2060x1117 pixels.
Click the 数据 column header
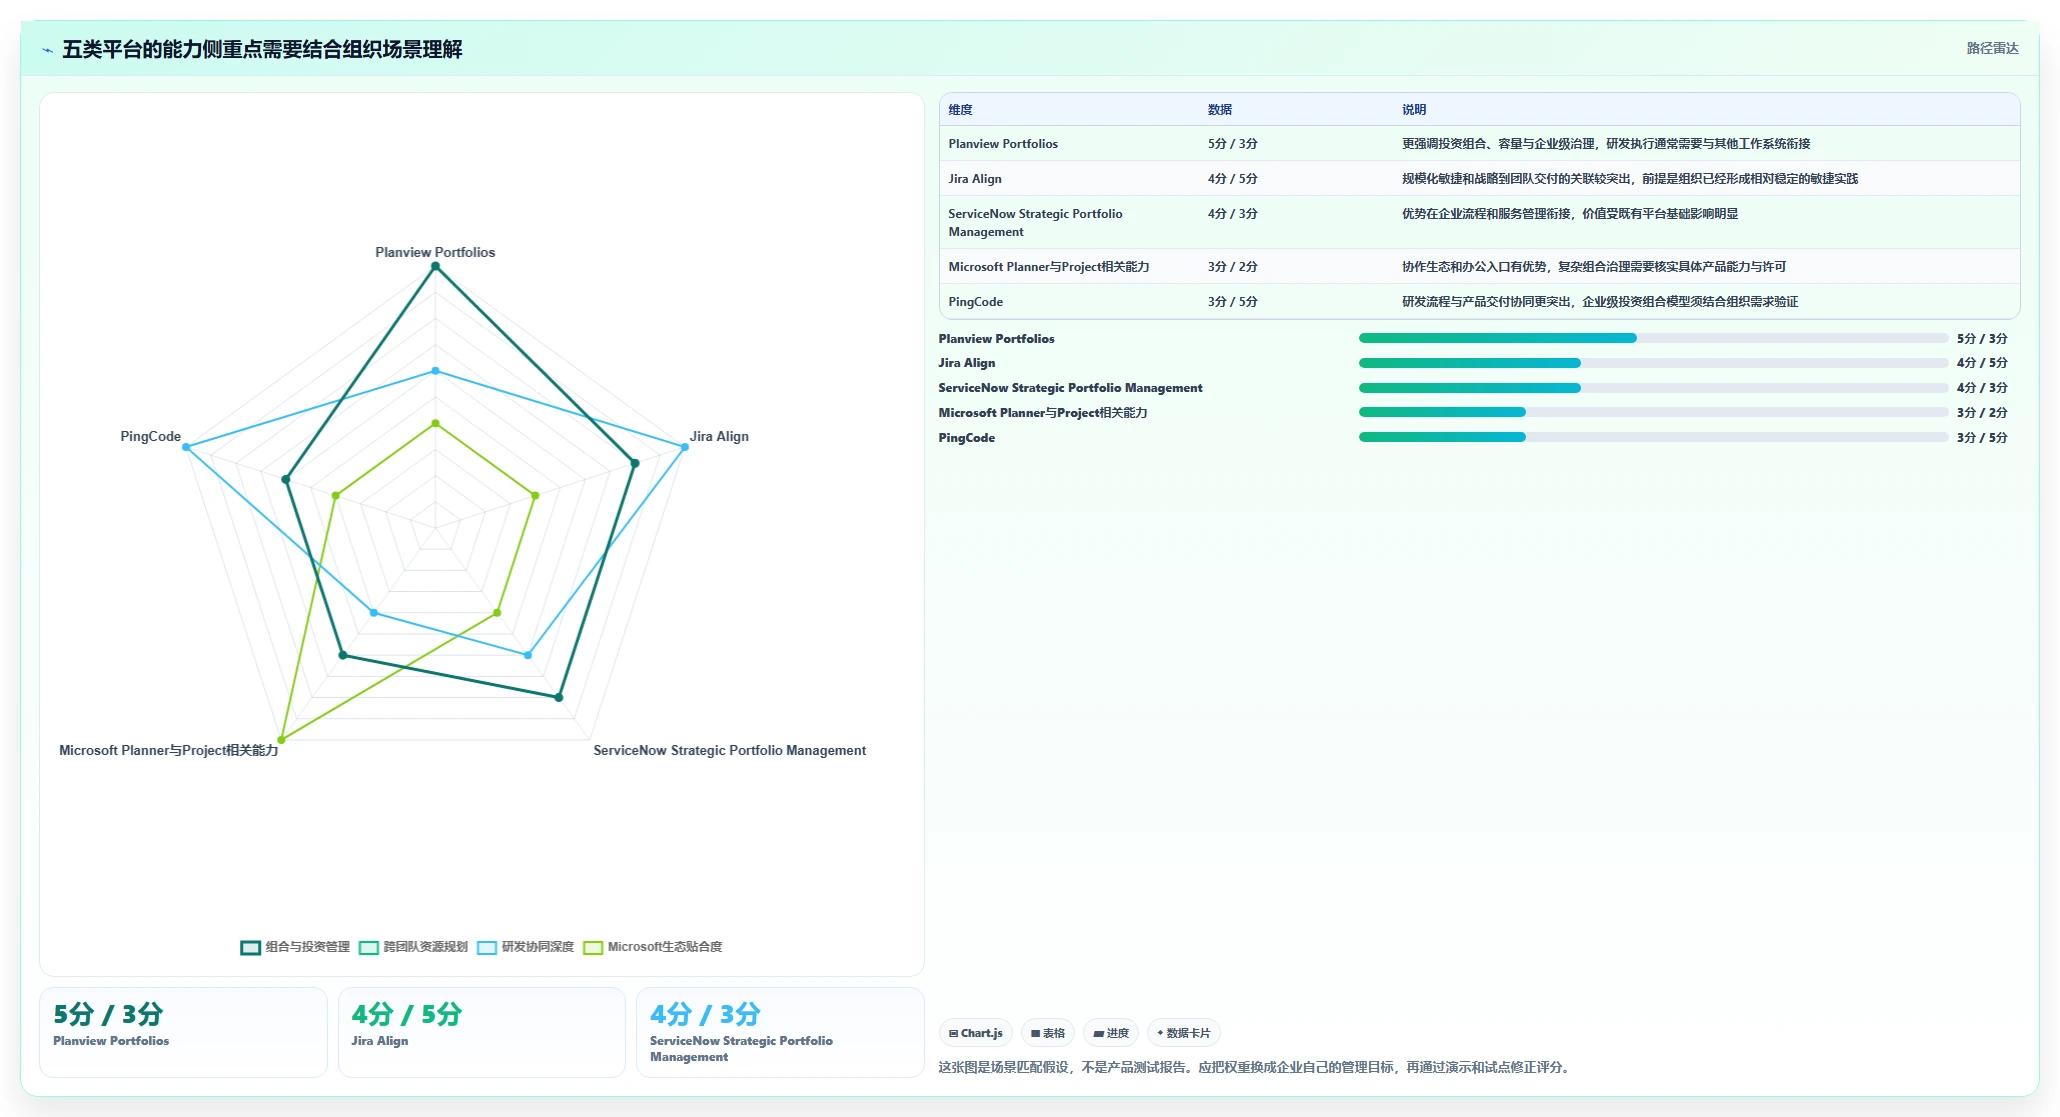(x=1219, y=110)
